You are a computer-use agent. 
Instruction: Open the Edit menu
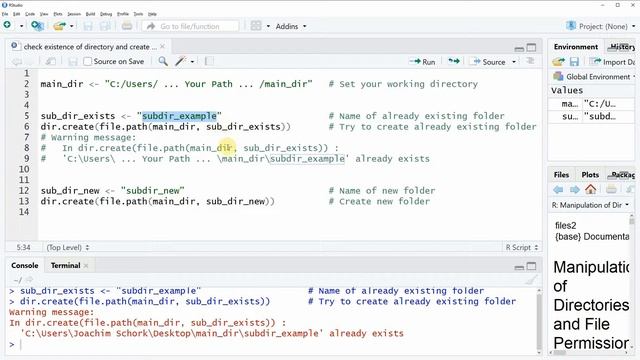[17, 14]
